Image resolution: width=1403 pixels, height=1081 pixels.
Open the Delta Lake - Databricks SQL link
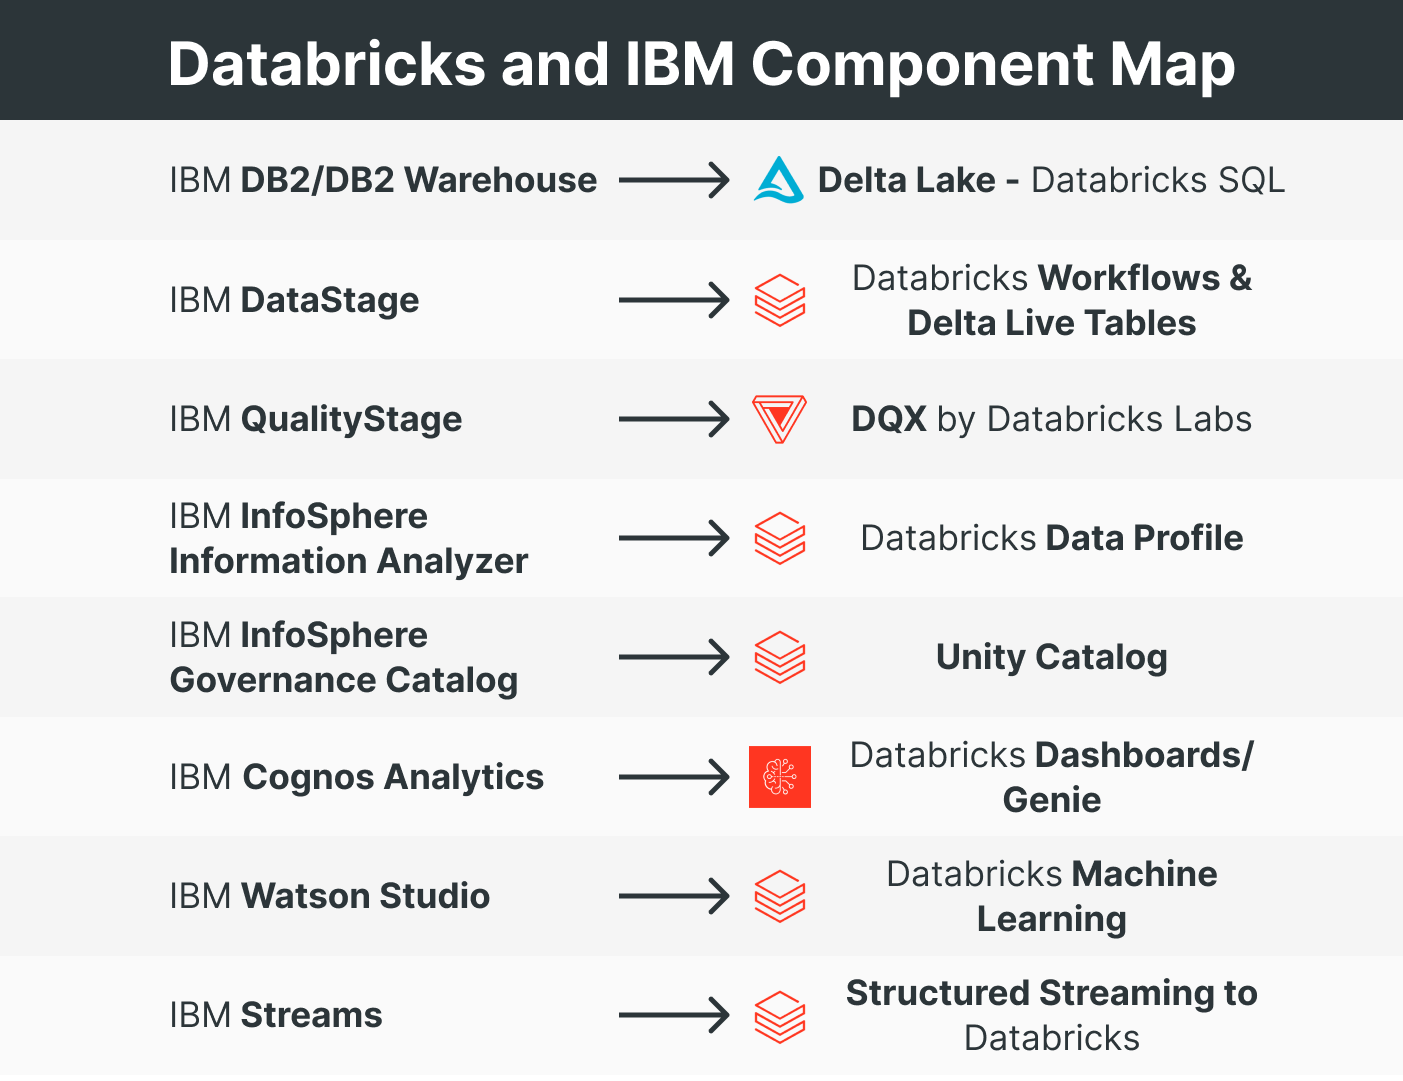pyautogui.click(x=1051, y=180)
